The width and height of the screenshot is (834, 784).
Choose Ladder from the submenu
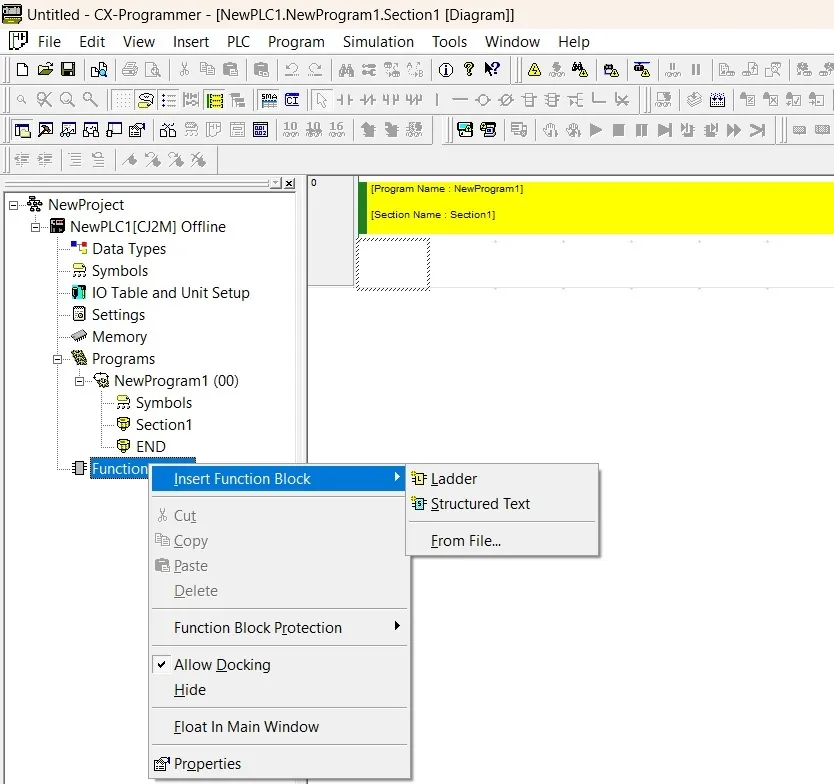[x=502, y=479]
